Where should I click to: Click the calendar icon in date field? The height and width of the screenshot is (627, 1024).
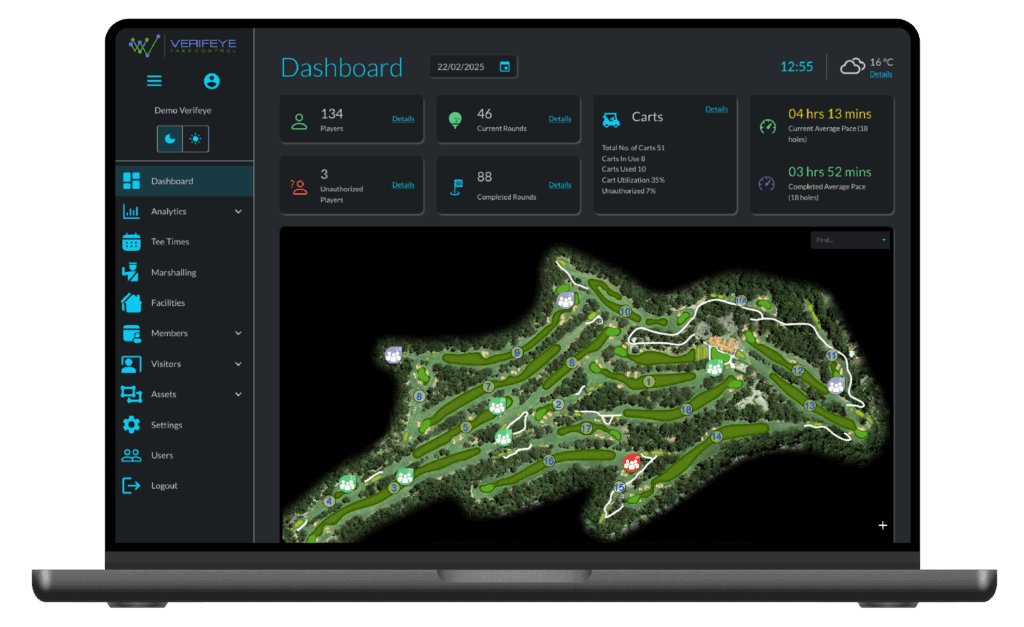point(505,67)
